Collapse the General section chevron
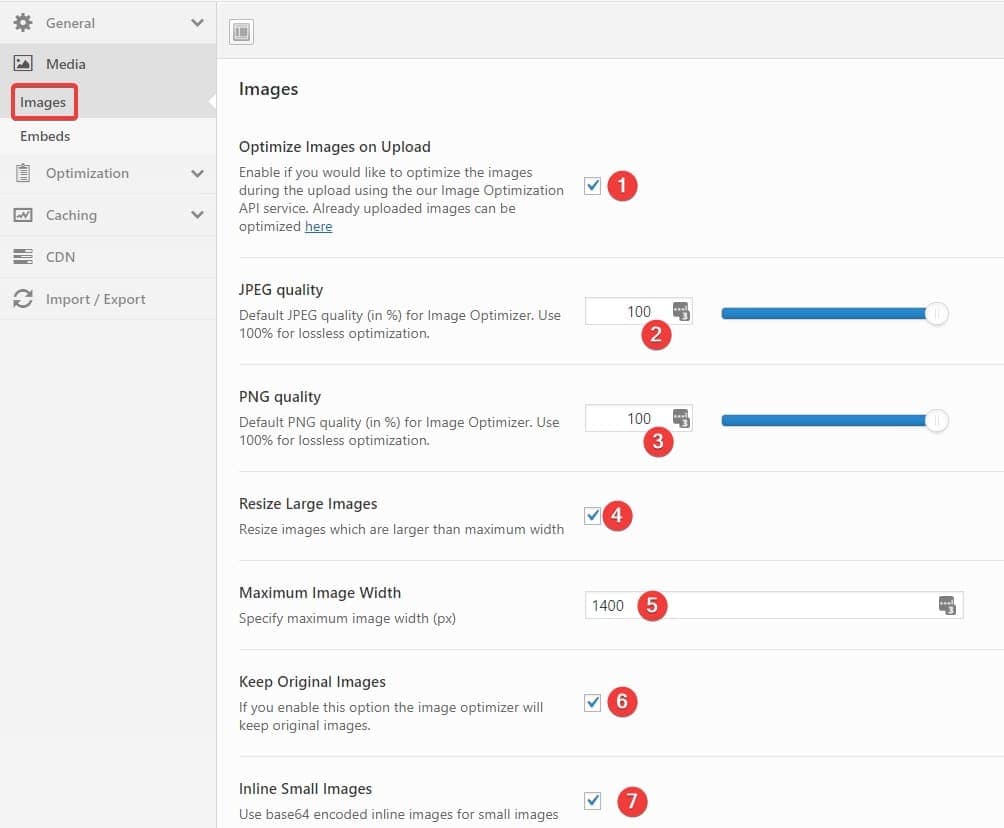1004x828 pixels. (x=196, y=22)
